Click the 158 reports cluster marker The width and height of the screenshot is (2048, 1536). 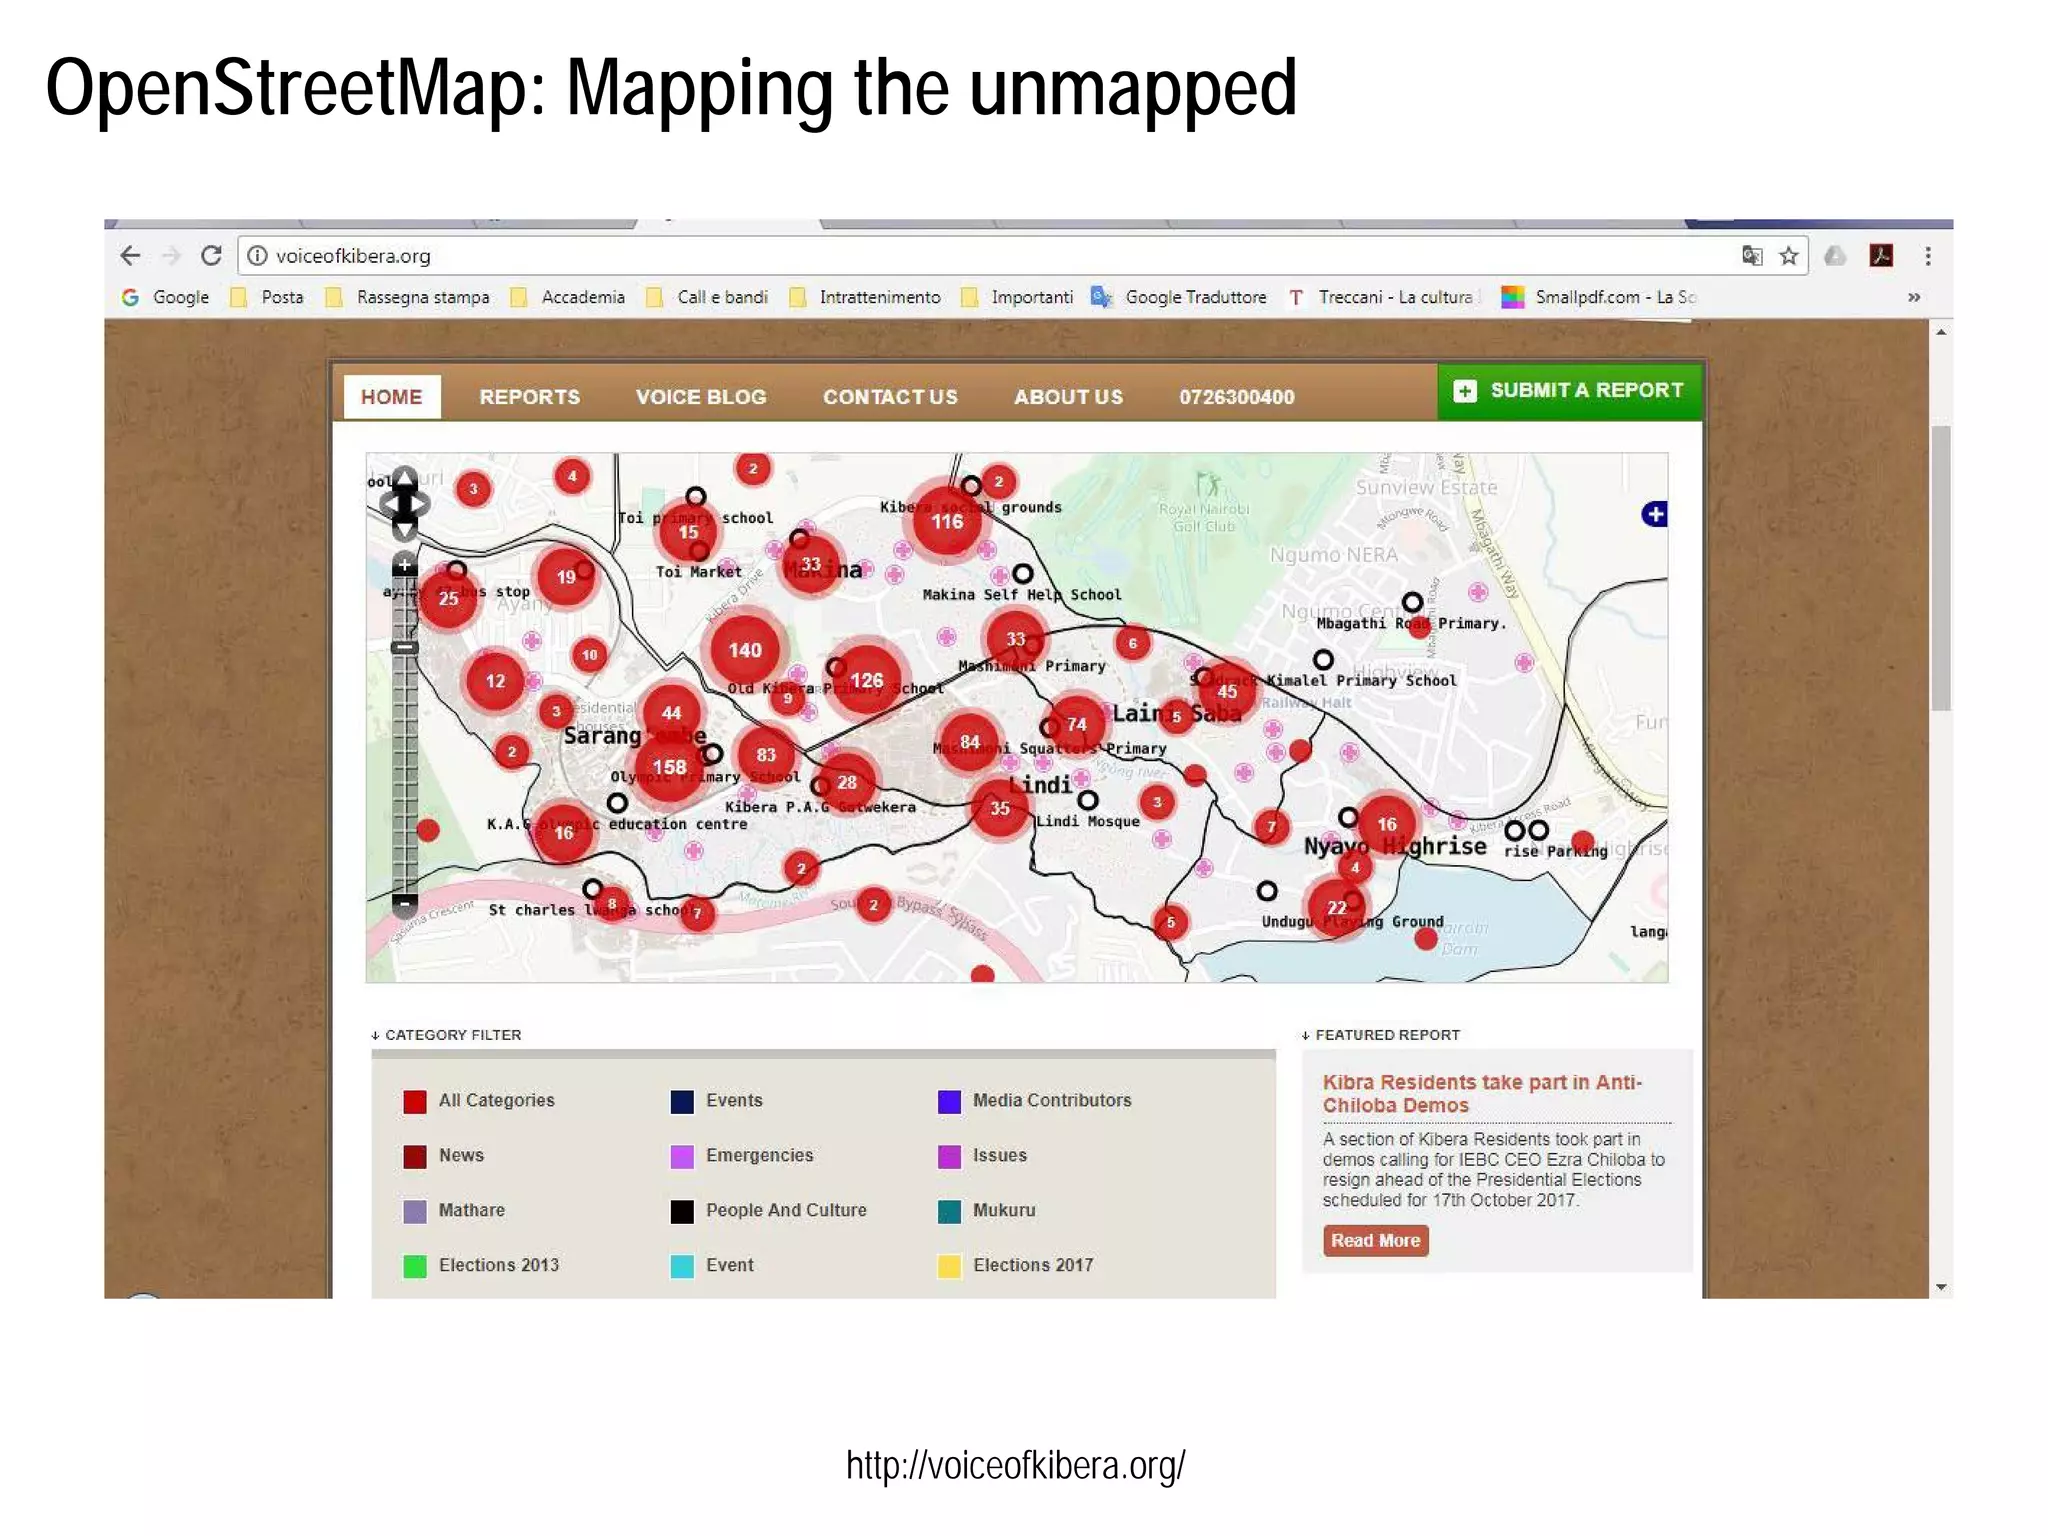[x=669, y=767]
